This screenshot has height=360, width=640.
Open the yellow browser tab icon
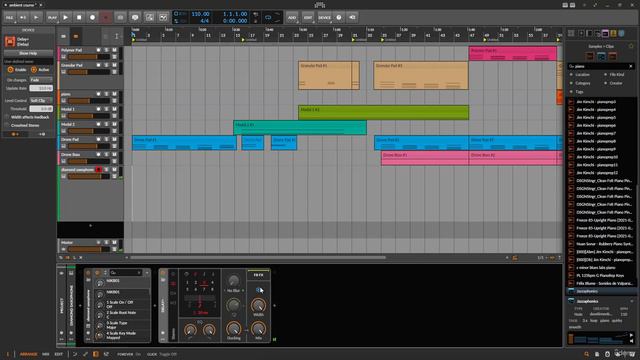tap(613, 33)
